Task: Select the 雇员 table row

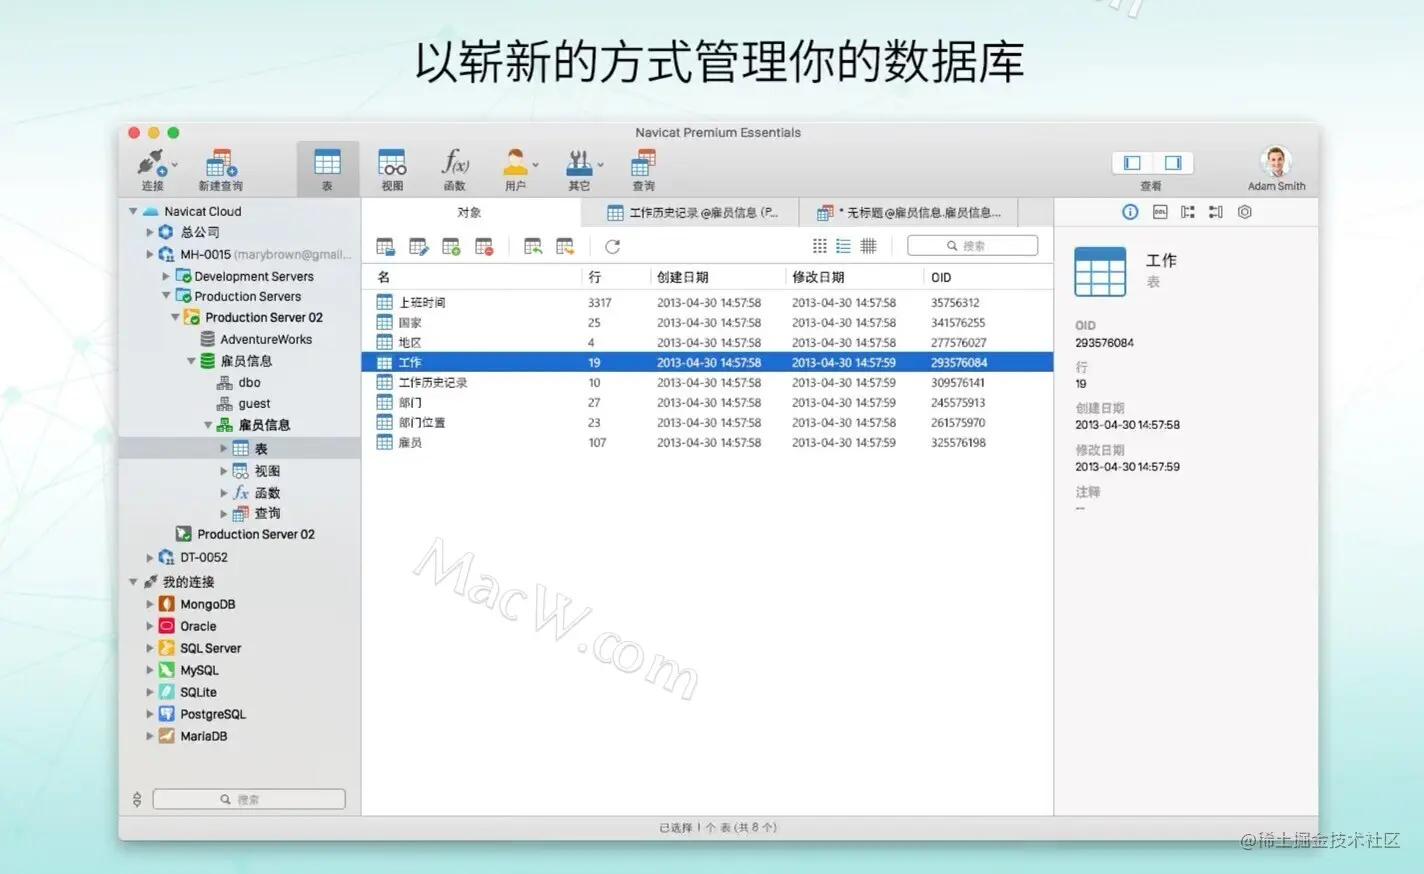Action: click(x=707, y=442)
